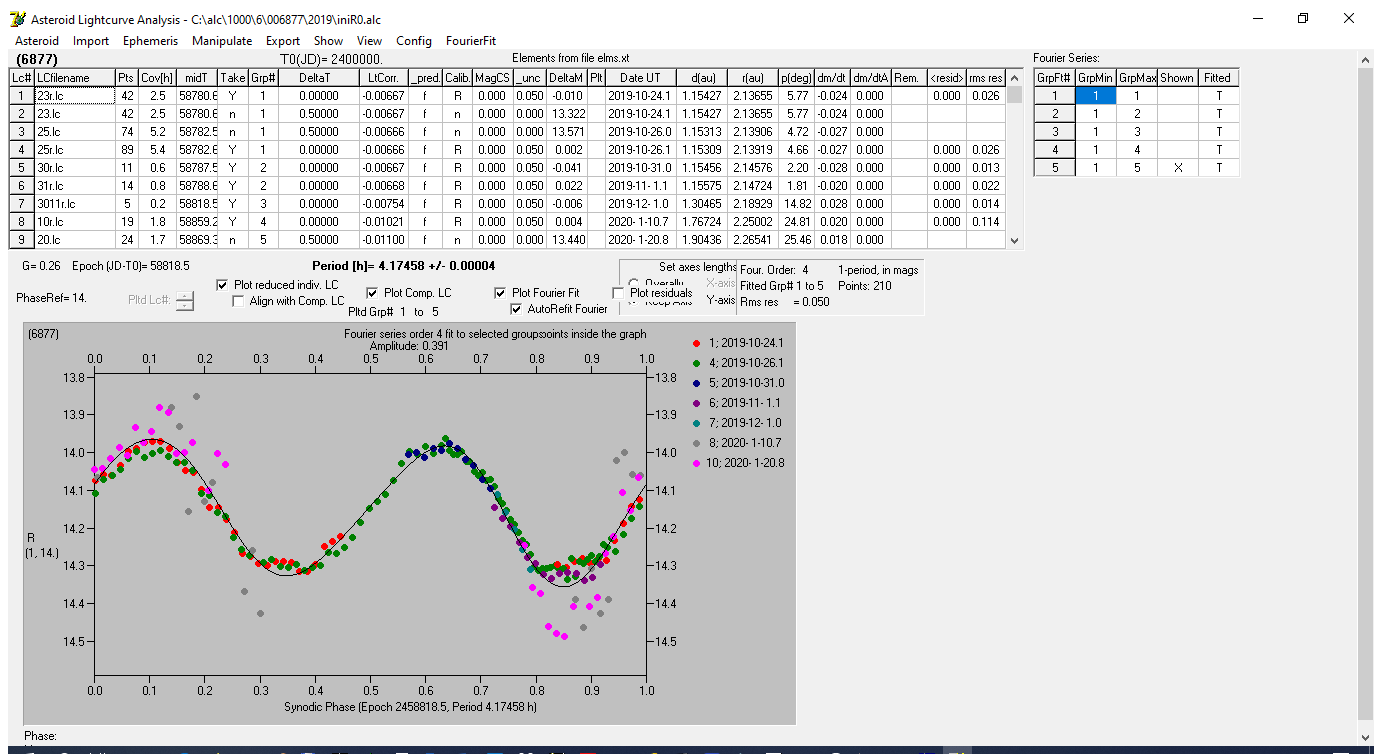Select LC filename cell 20.lc
This screenshot has height=754, width=1382.
pyautogui.click(x=74, y=240)
